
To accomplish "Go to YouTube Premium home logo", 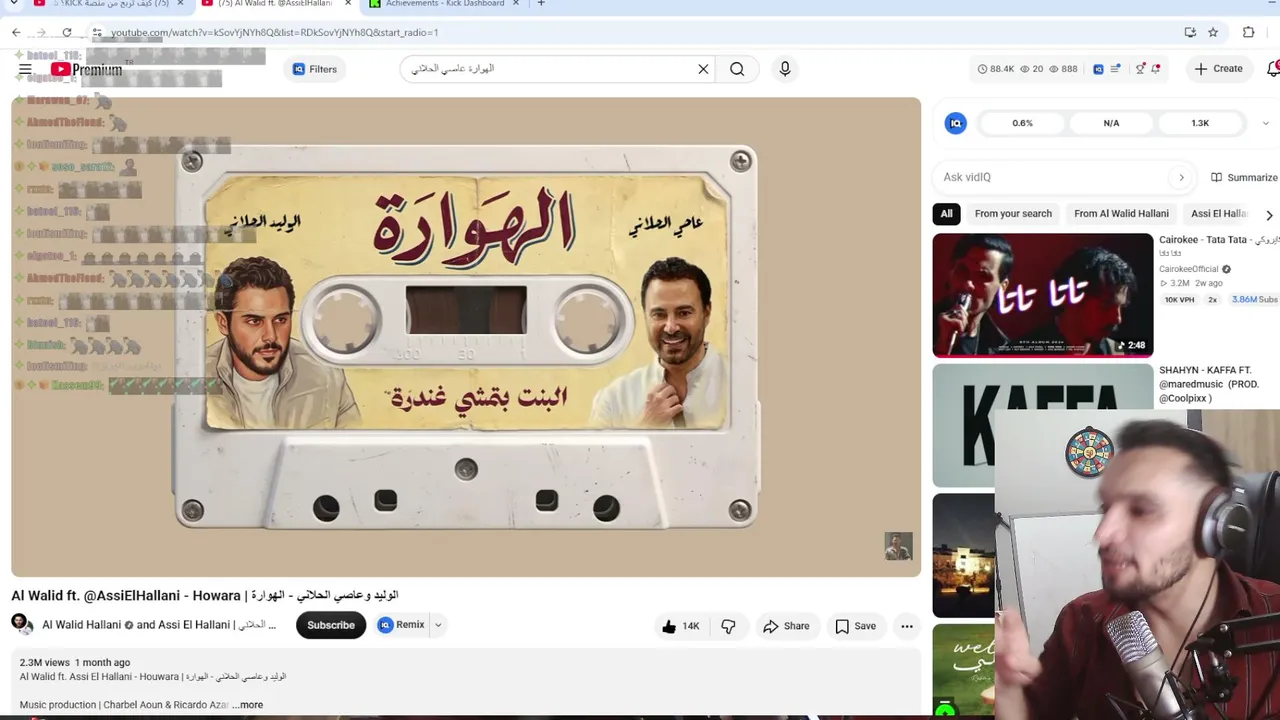I will tap(86, 69).
